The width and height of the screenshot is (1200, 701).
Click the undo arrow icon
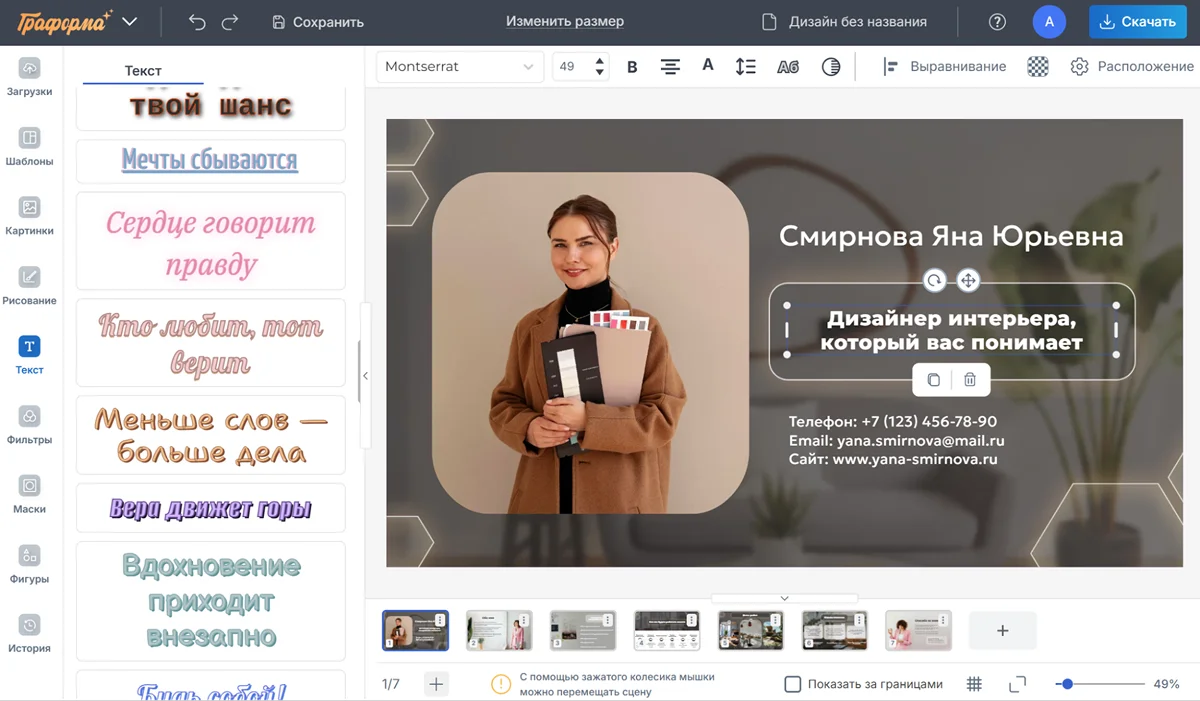(x=197, y=22)
